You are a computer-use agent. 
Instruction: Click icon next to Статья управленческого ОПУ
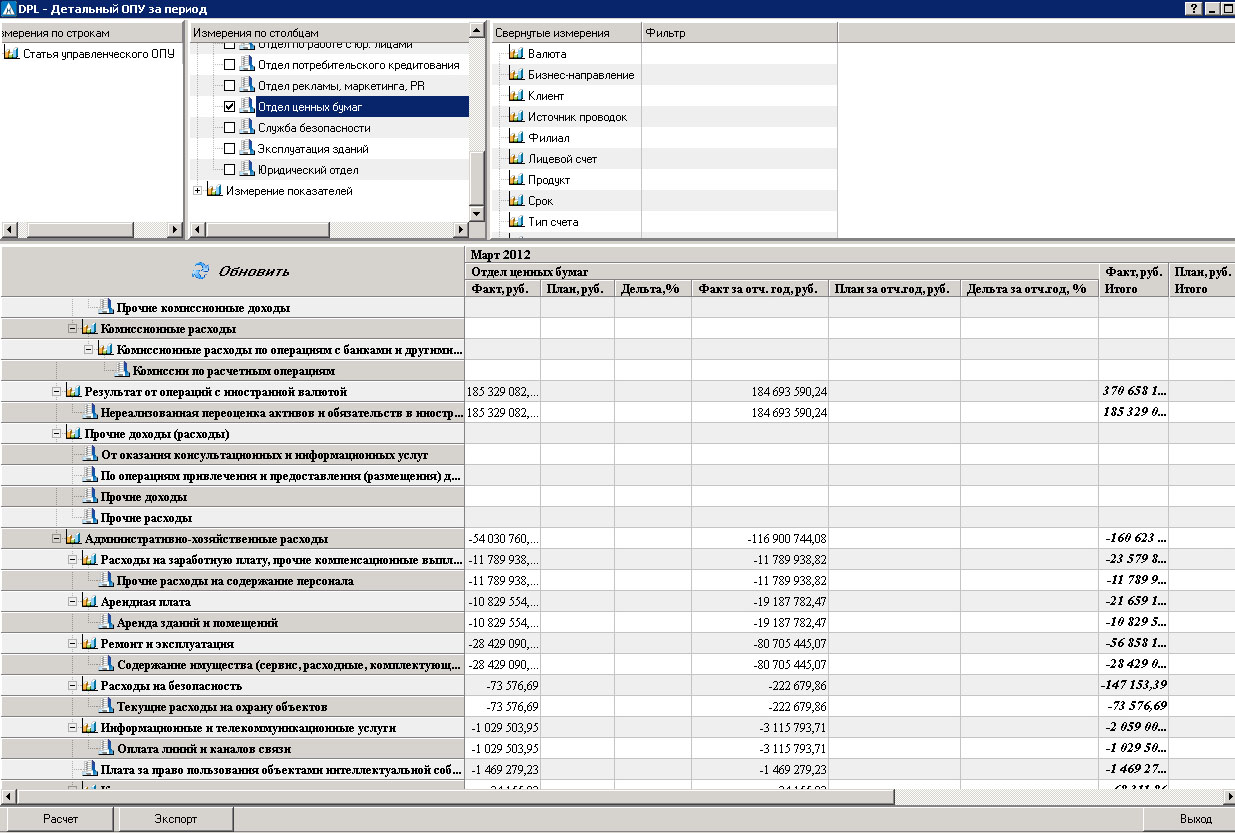click(x=12, y=53)
